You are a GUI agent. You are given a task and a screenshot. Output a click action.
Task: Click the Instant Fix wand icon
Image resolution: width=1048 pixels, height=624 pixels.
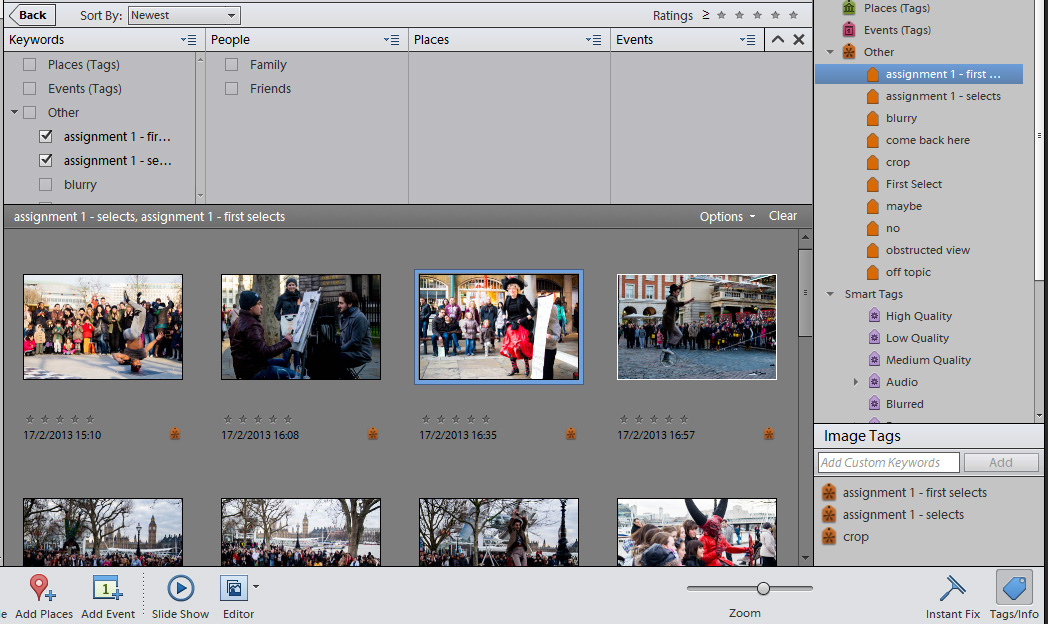[x=952, y=588]
